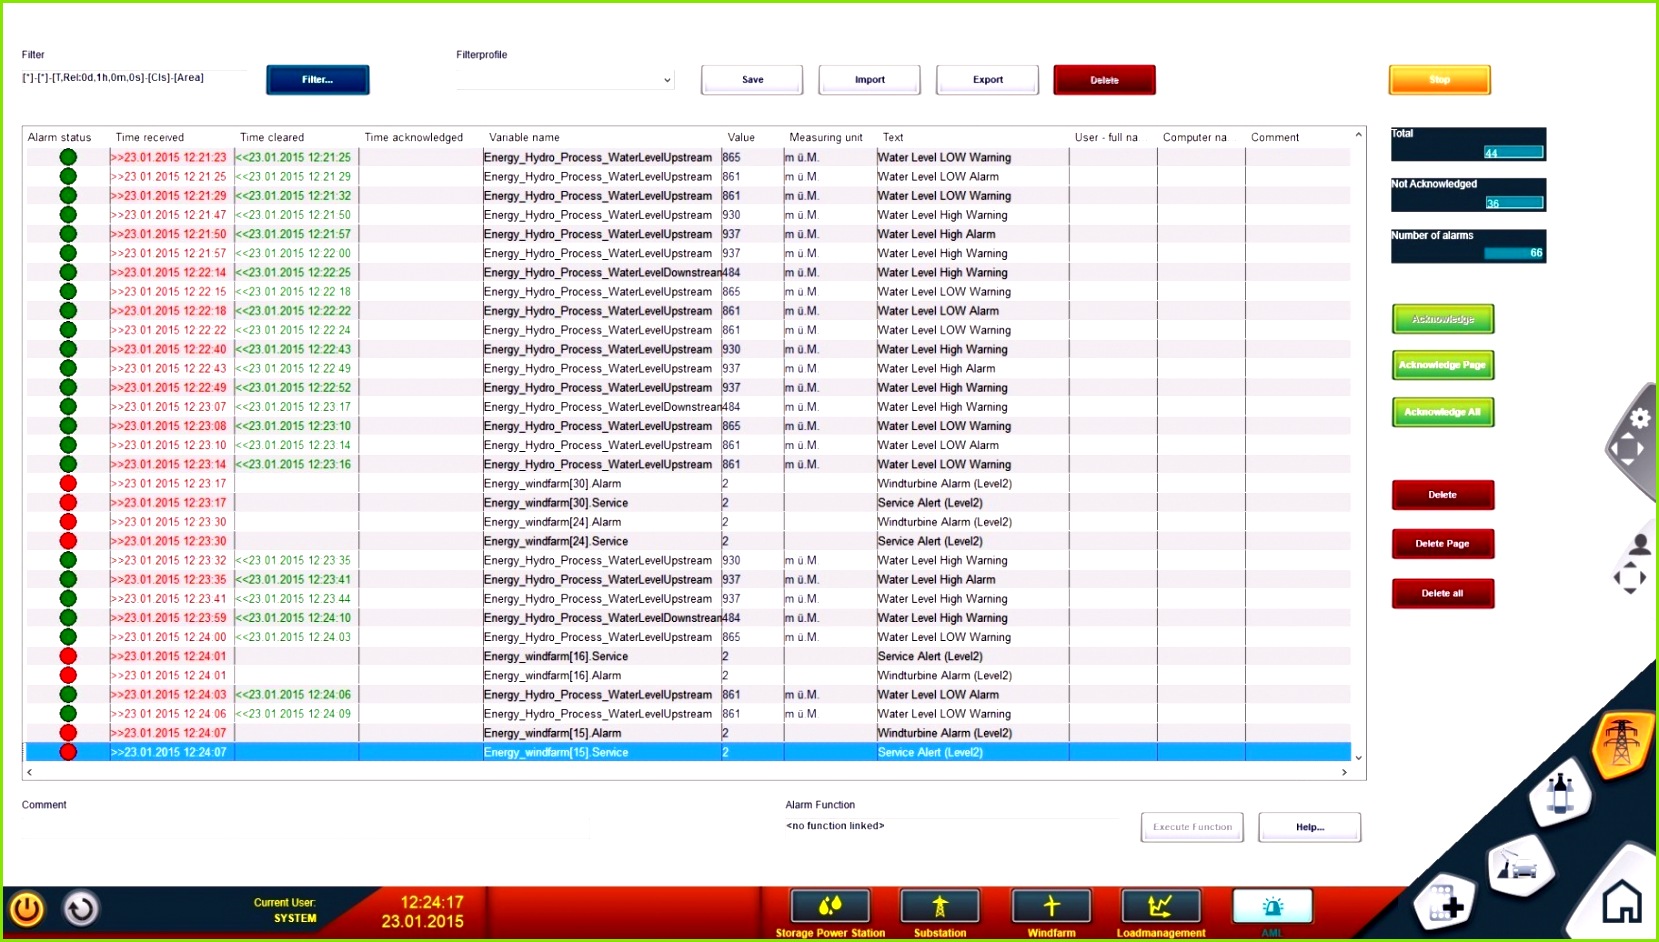Click the pills pharma industry icon
This screenshot has height=942, width=1659.
(x=1445, y=905)
